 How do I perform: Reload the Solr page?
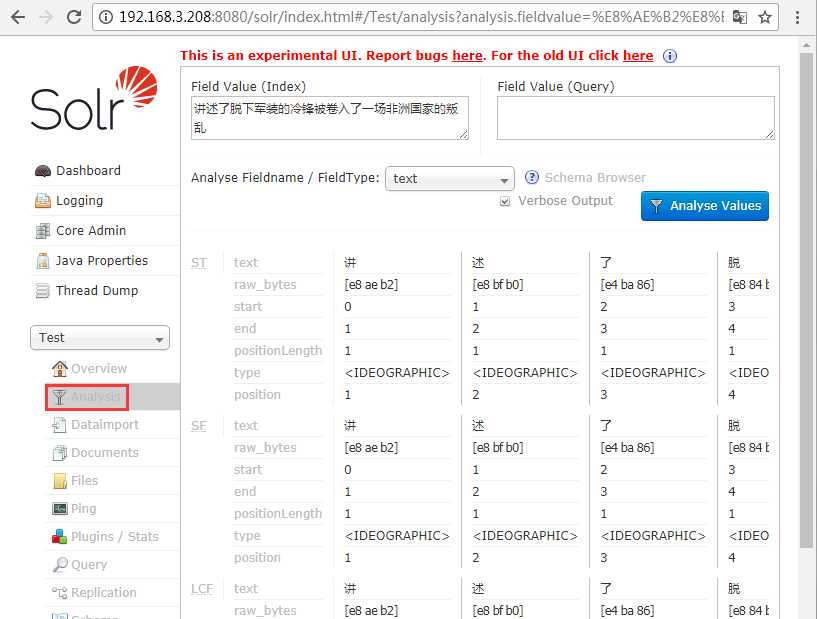pyautogui.click(x=74, y=17)
